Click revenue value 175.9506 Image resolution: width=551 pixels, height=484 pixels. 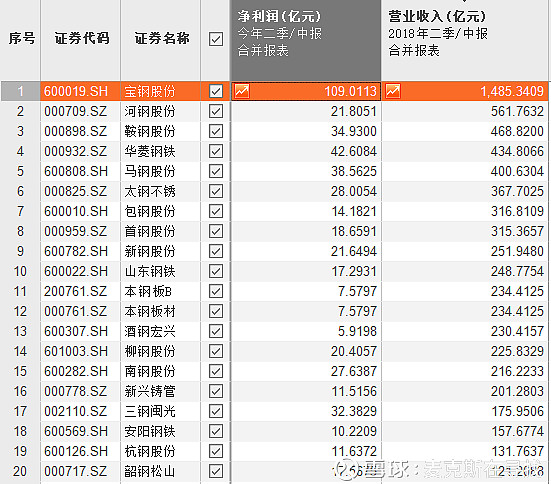point(517,411)
